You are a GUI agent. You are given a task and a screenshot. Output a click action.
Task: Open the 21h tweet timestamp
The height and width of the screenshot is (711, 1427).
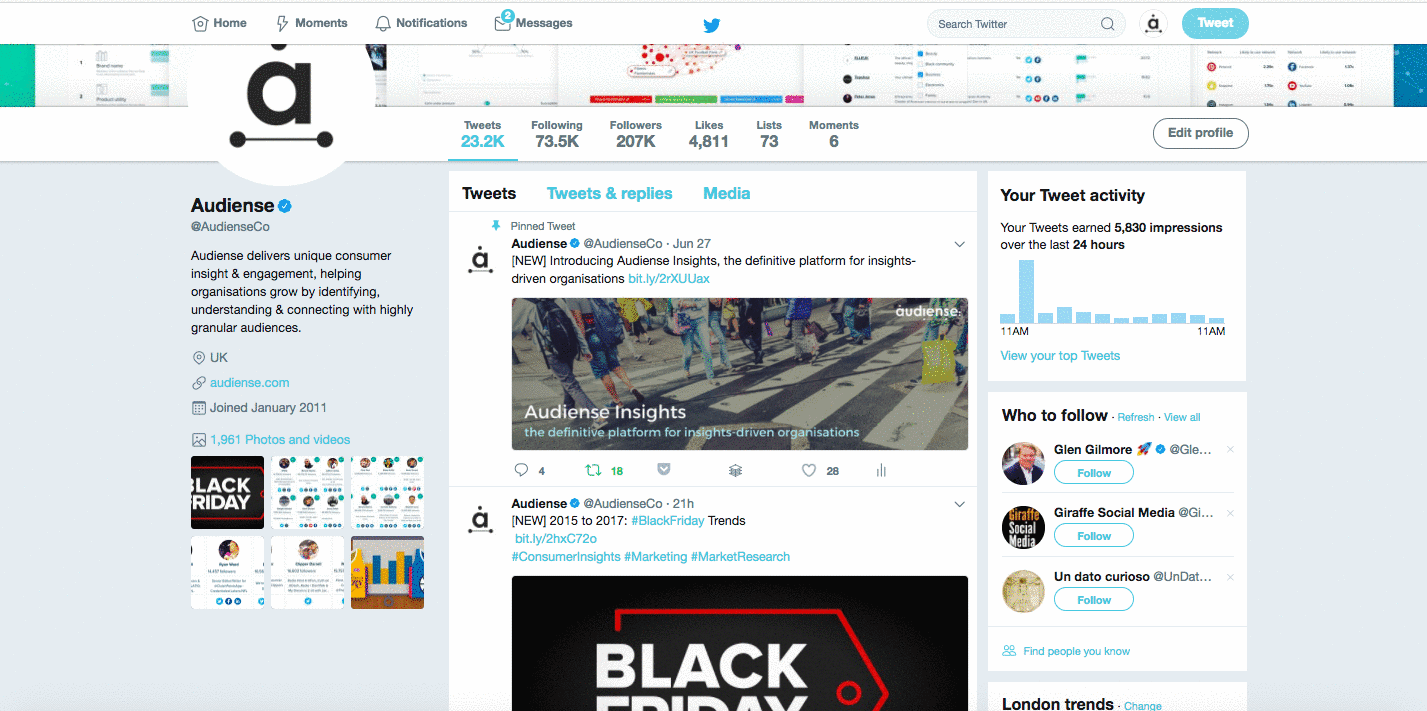(x=683, y=504)
